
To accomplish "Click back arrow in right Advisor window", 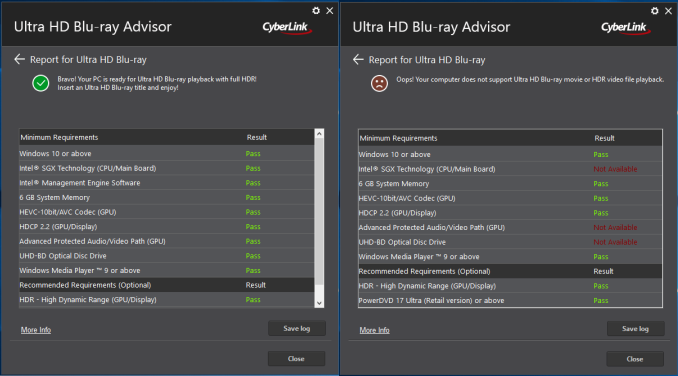I will coord(358,60).
